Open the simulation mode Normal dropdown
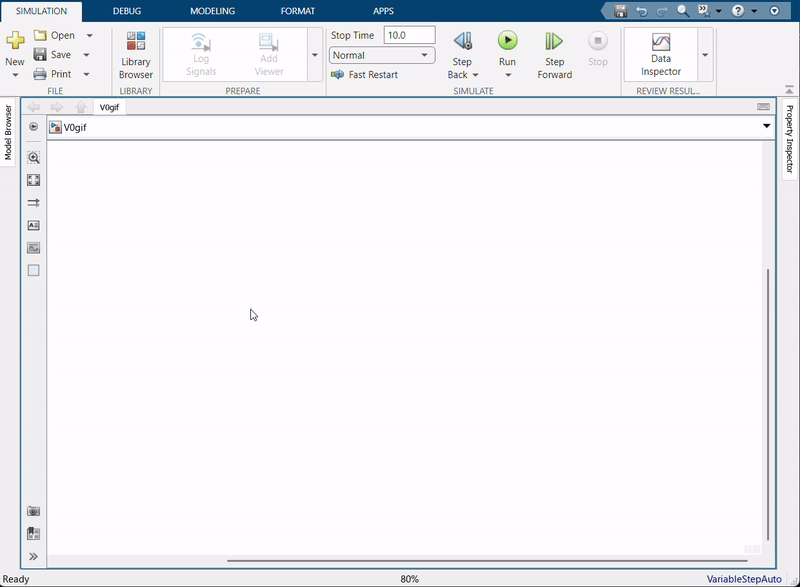The height and width of the screenshot is (587, 800). [382, 56]
